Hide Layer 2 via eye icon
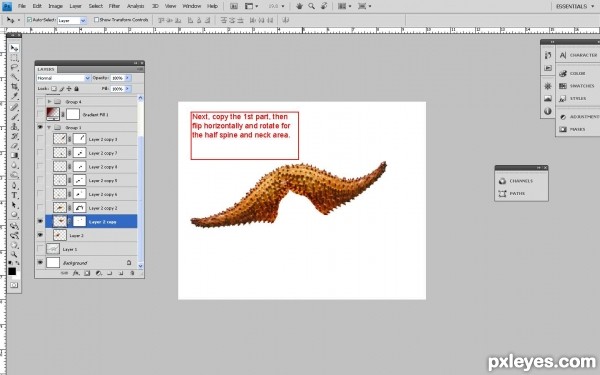The image size is (600, 375). click(40, 235)
